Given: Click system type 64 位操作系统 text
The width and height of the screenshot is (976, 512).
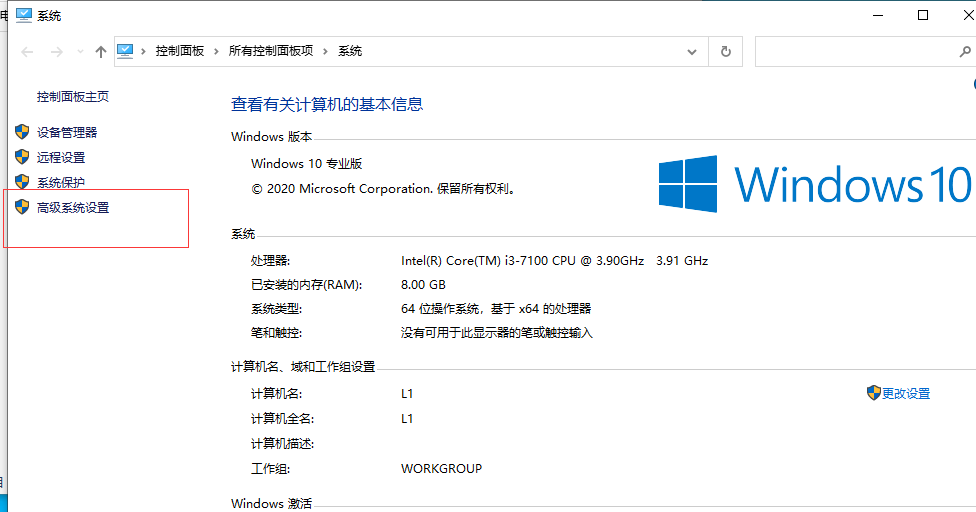Looking at the screenshot, I should (x=496, y=309).
